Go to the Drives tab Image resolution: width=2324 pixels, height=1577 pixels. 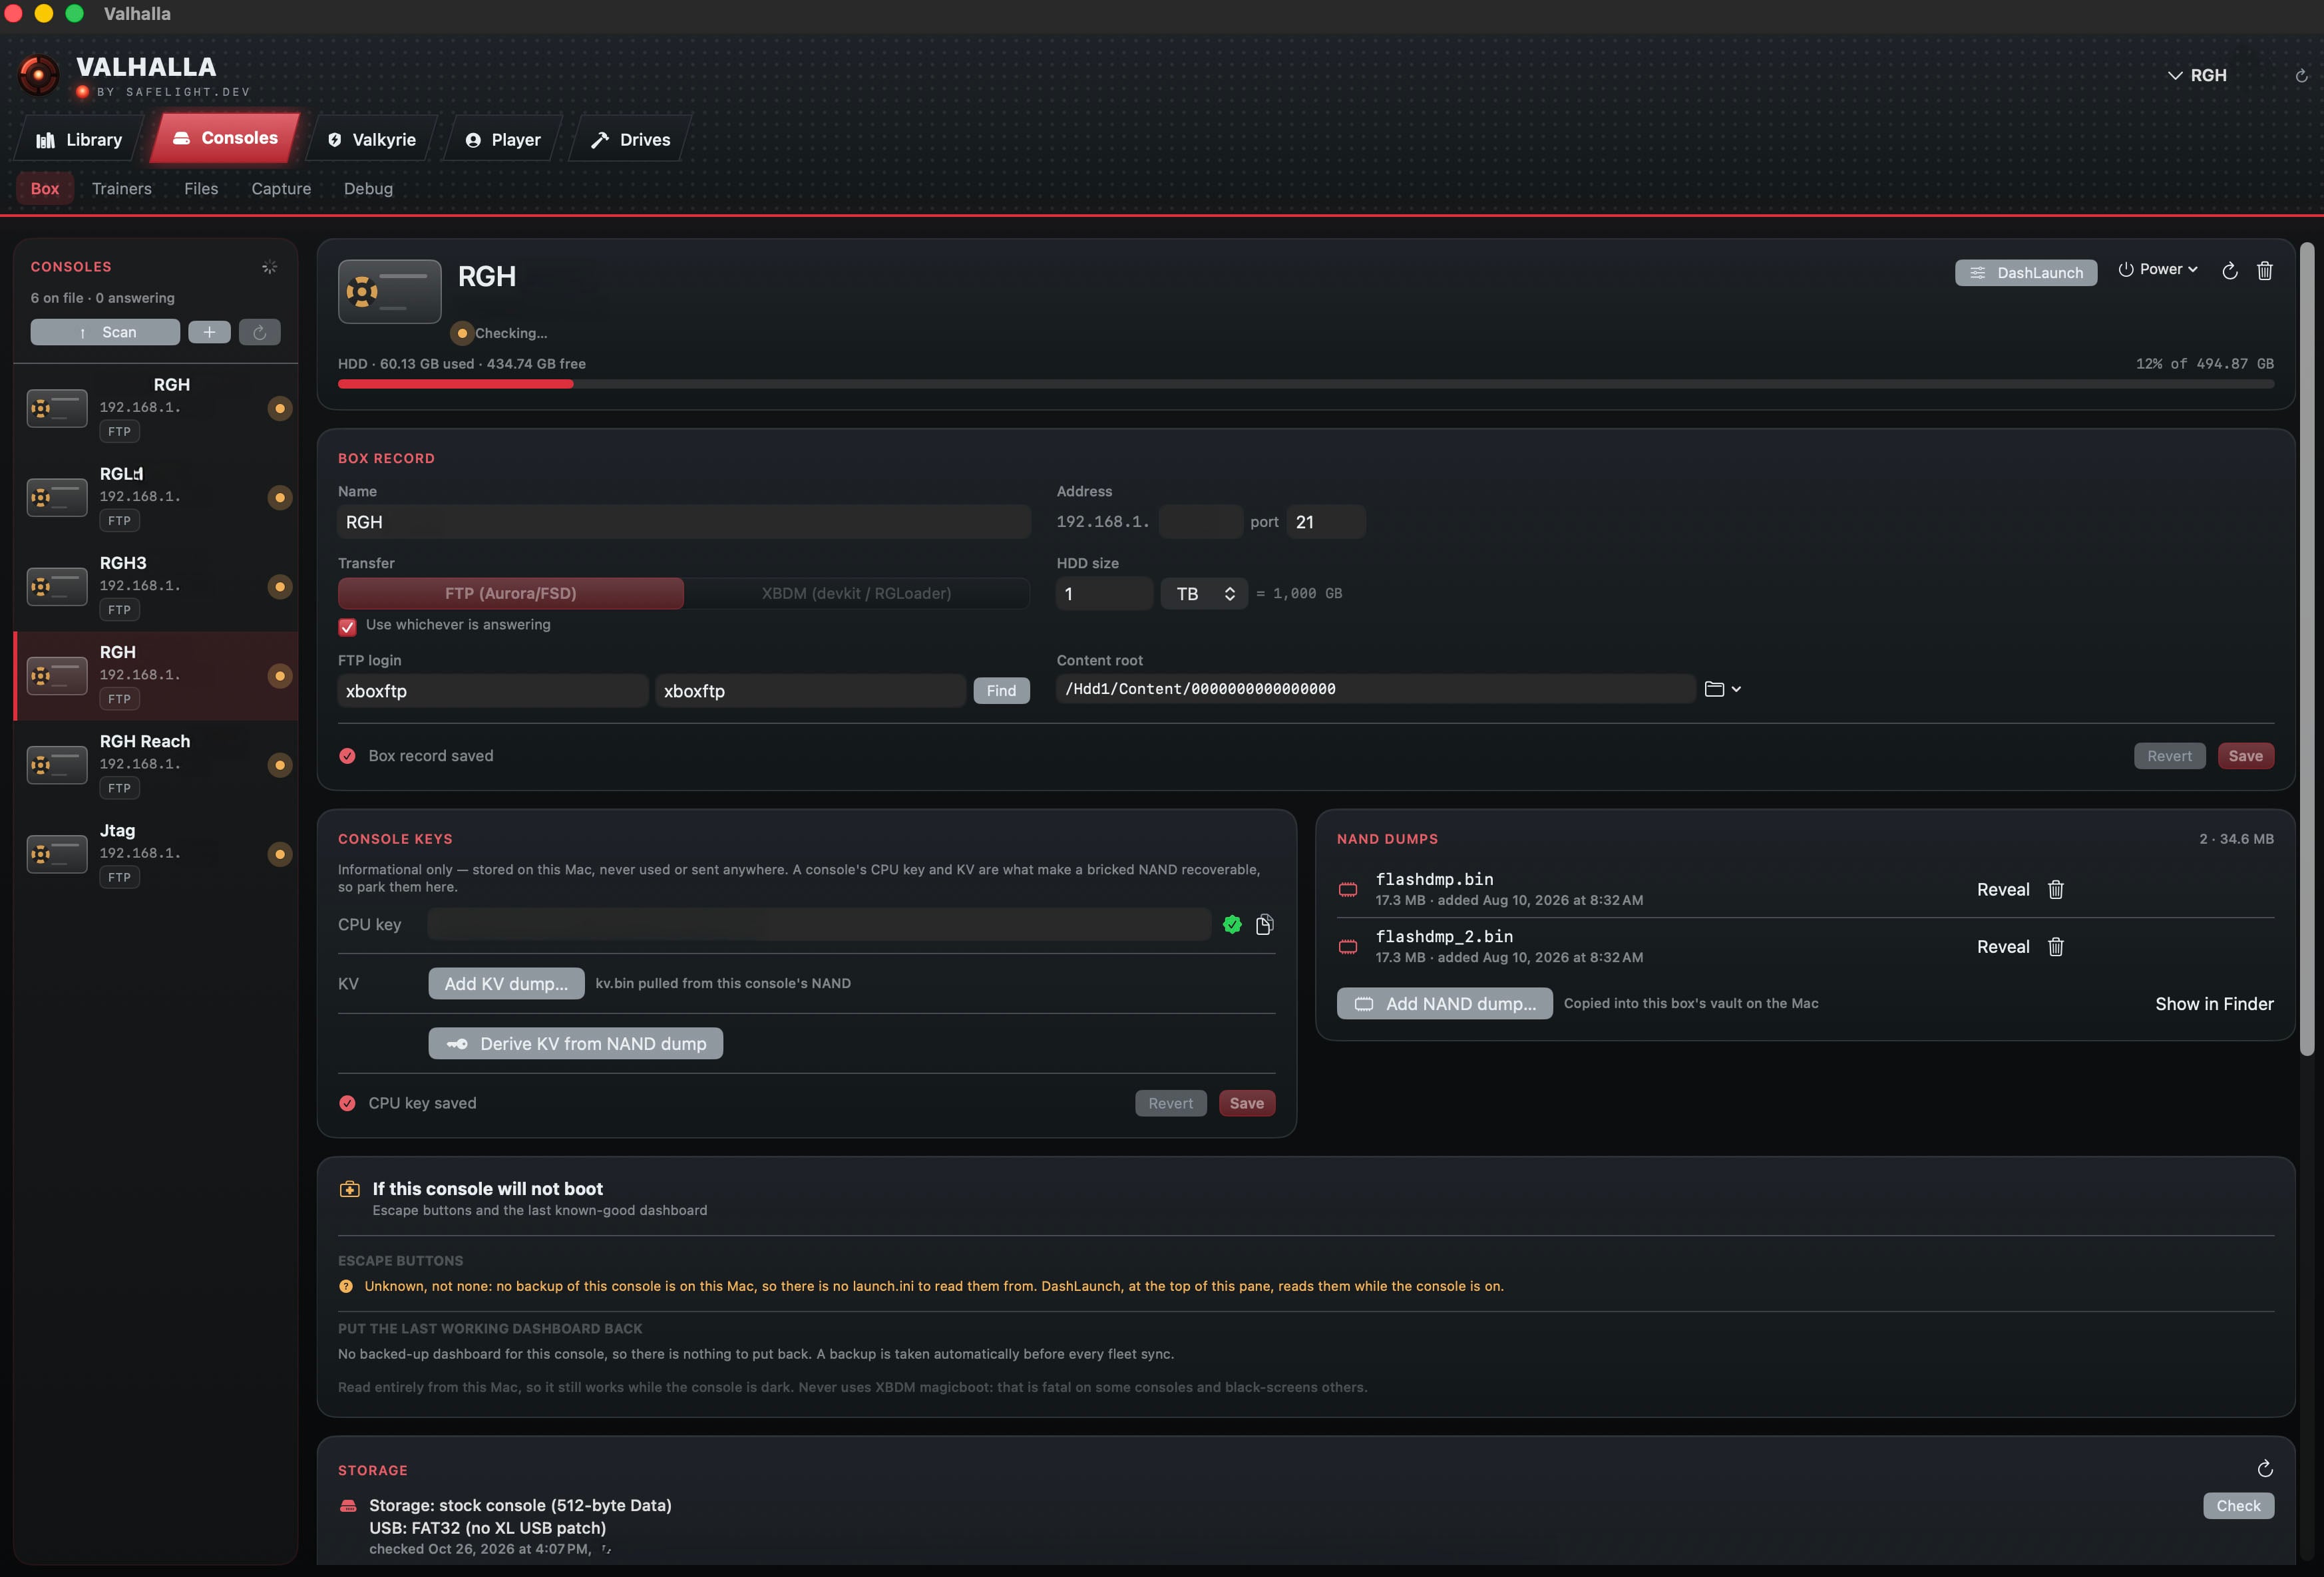630,140
